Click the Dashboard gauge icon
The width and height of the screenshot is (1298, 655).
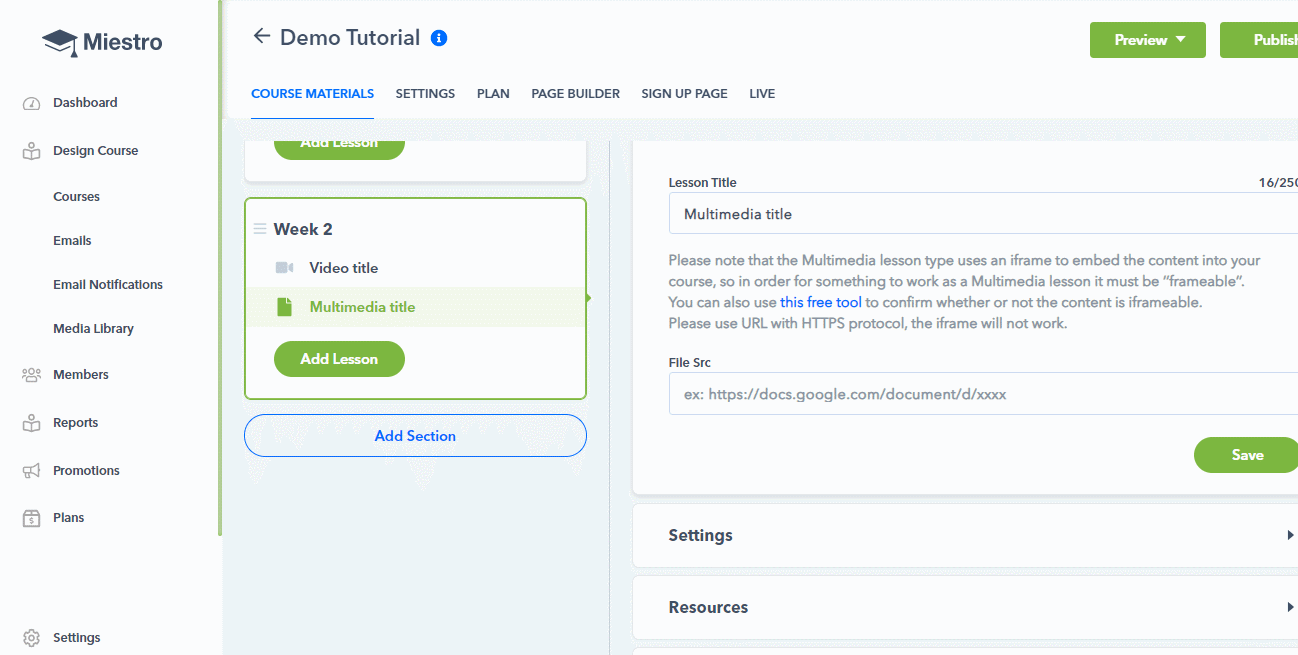click(x=31, y=103)
